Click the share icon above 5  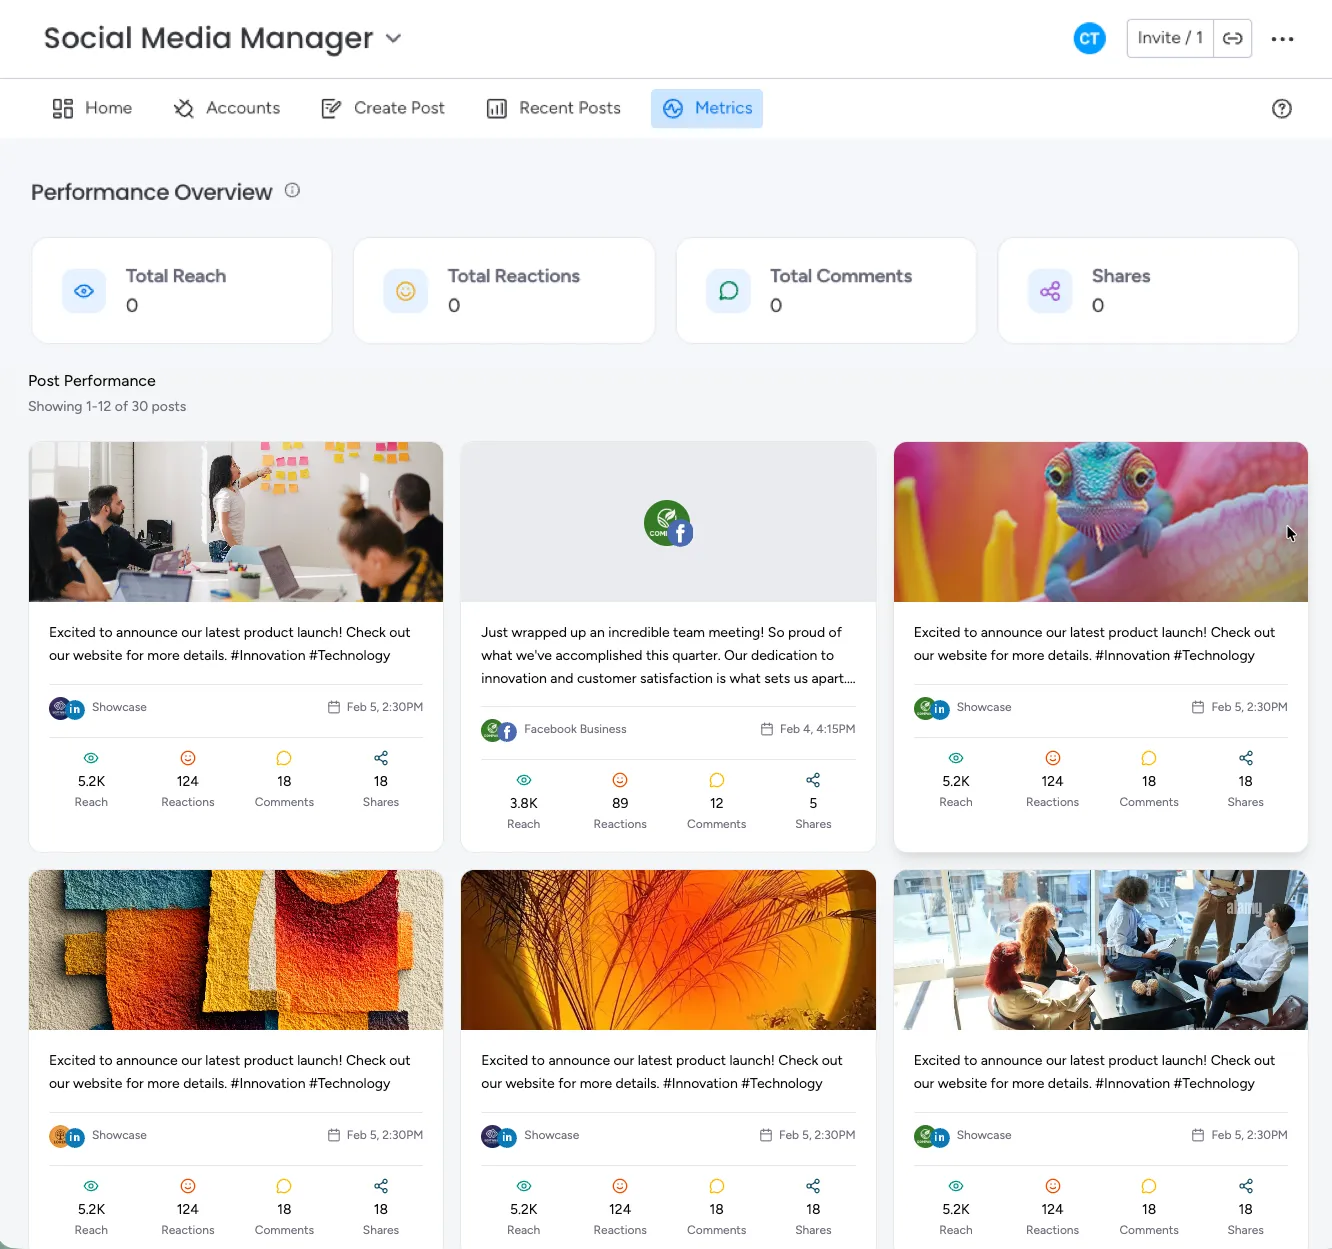[x=813, y=780]
